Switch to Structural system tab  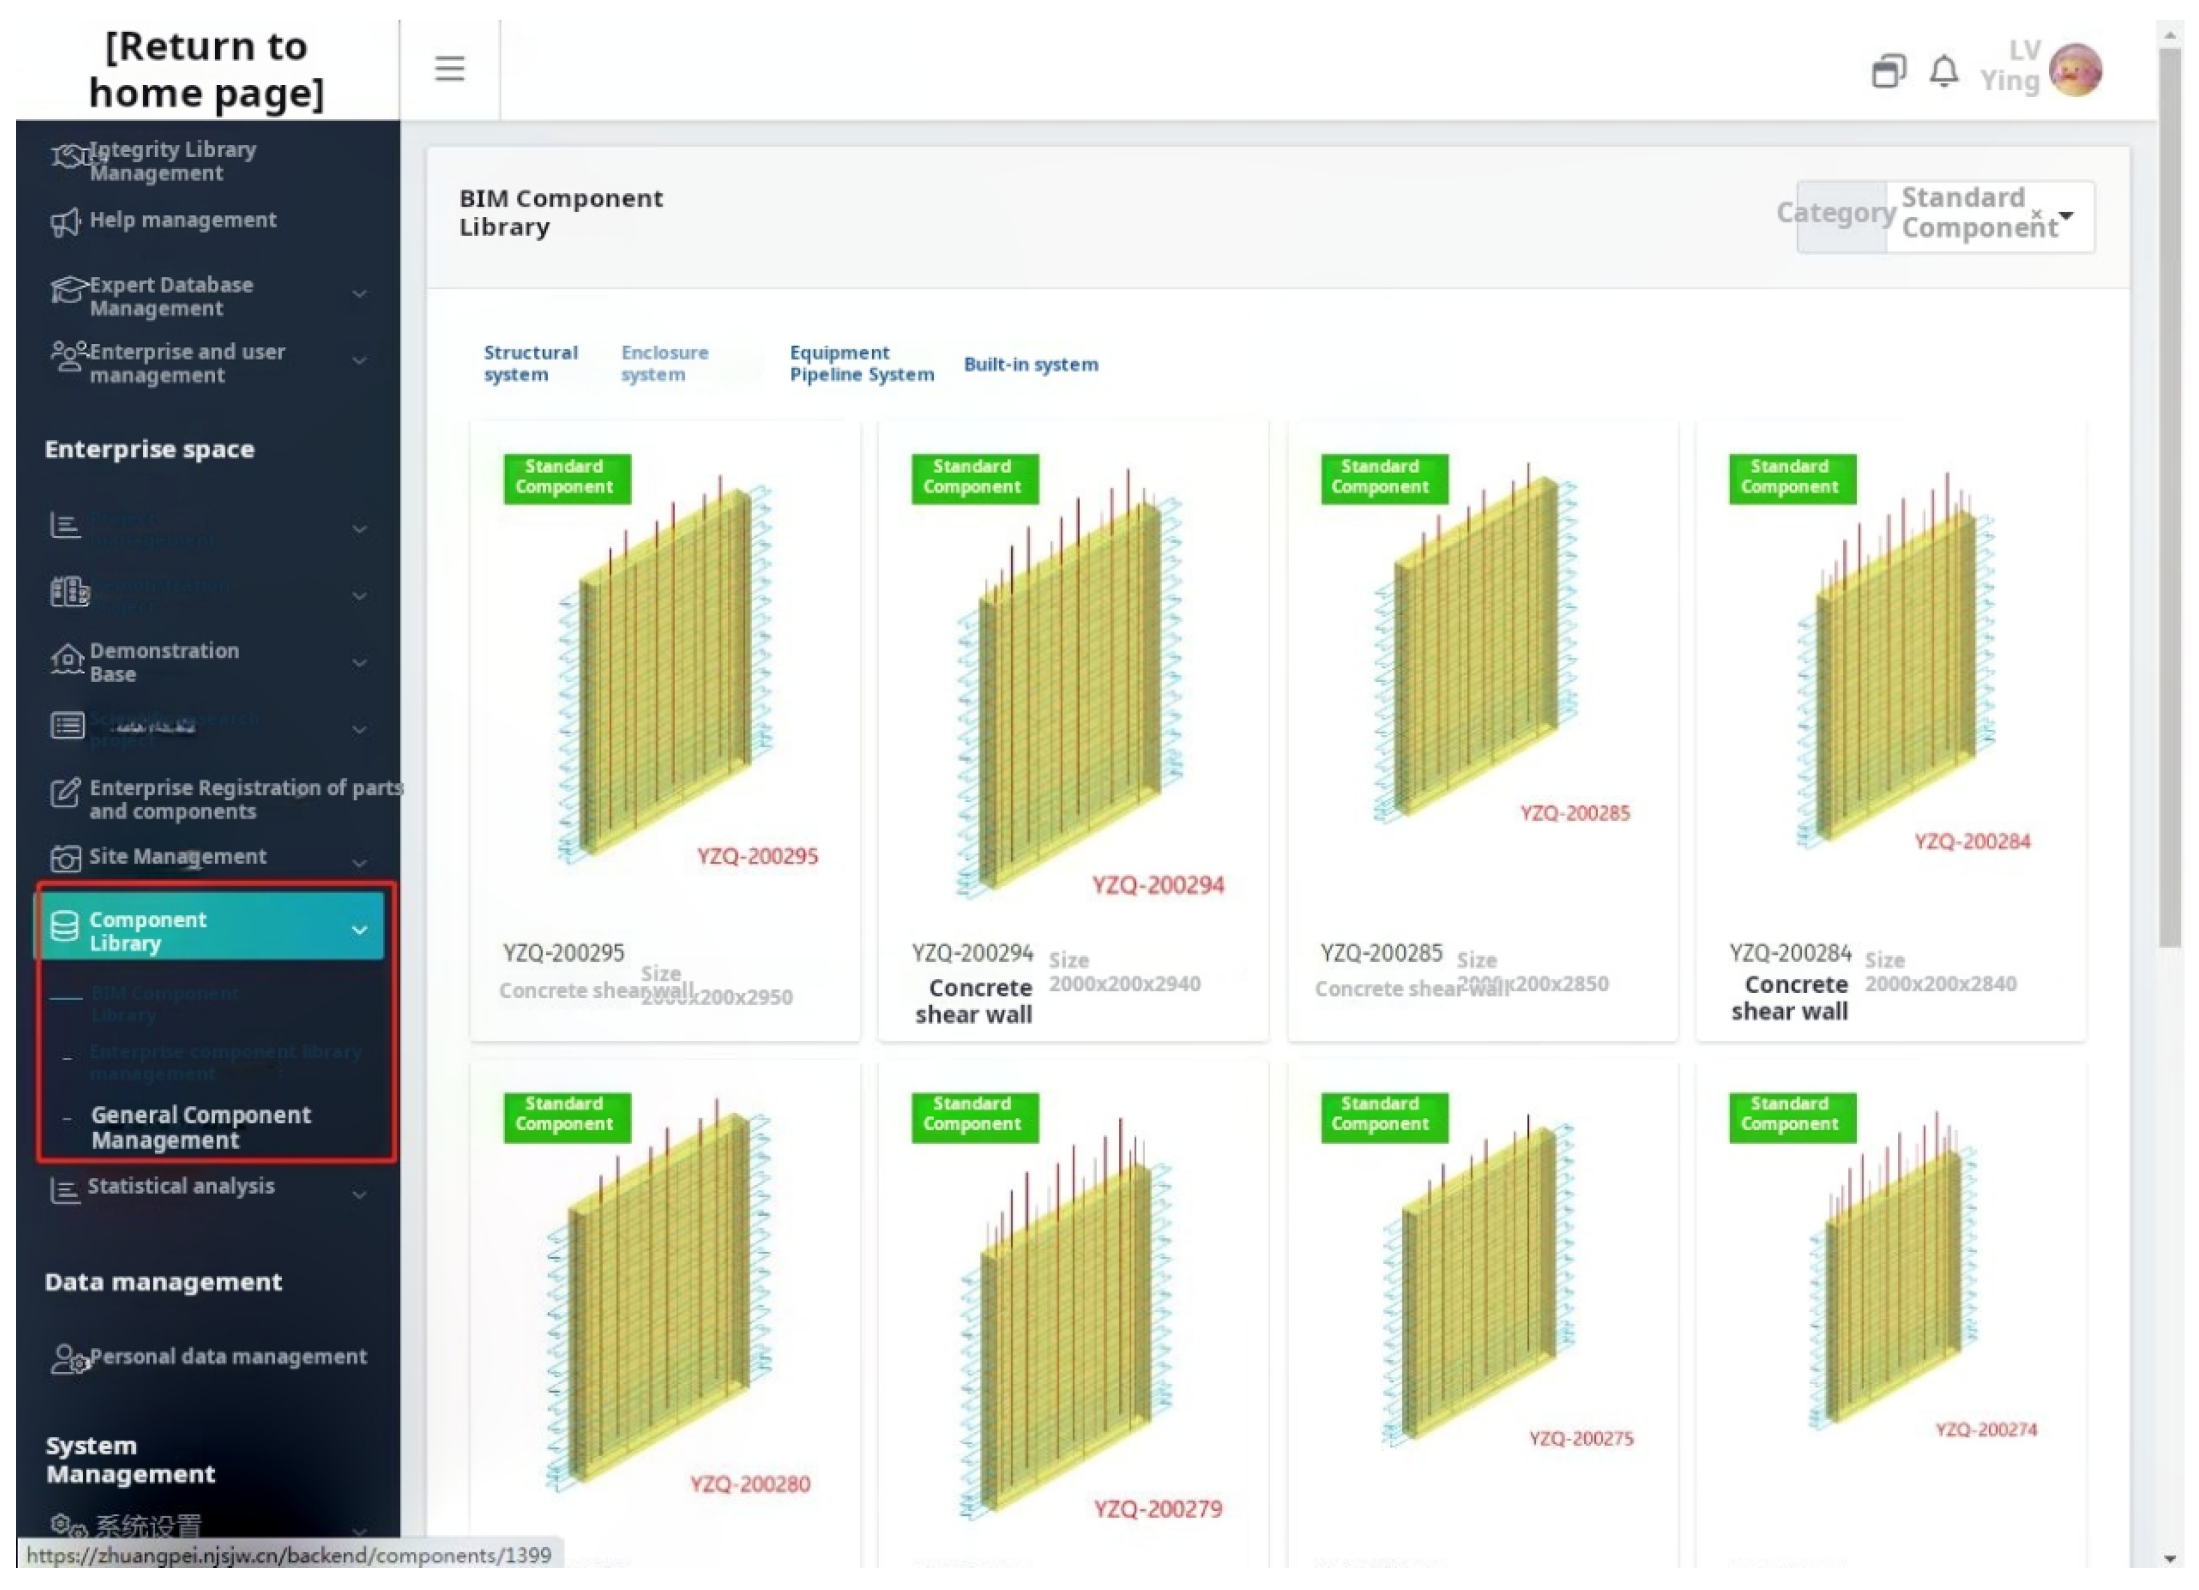[x=530, y=363]
